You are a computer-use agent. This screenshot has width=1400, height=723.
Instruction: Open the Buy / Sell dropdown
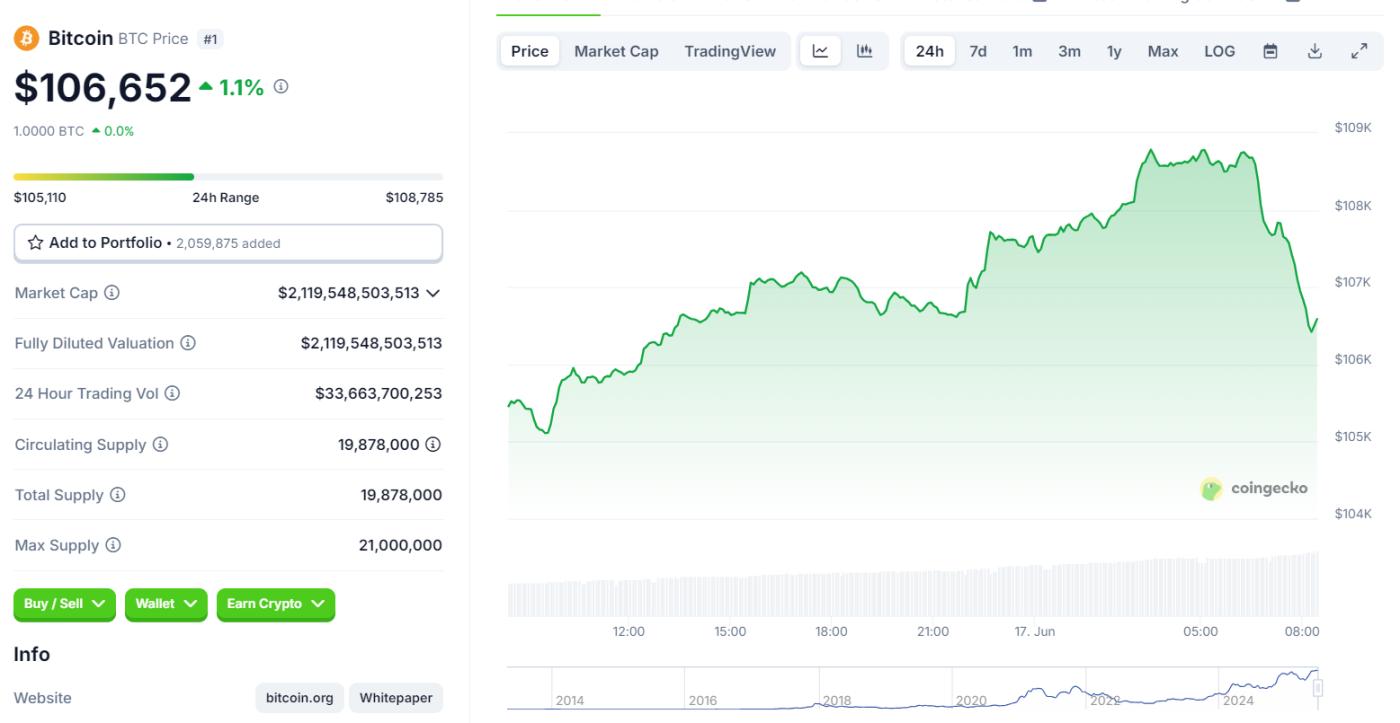tap(65, 604)
